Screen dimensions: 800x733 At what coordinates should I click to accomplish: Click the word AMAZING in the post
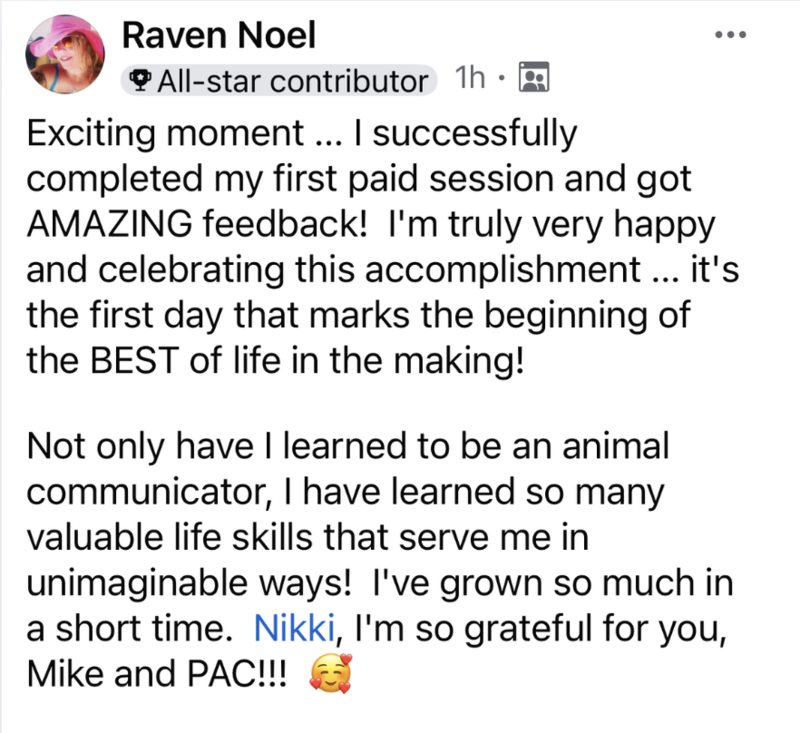tap(110, 224)
